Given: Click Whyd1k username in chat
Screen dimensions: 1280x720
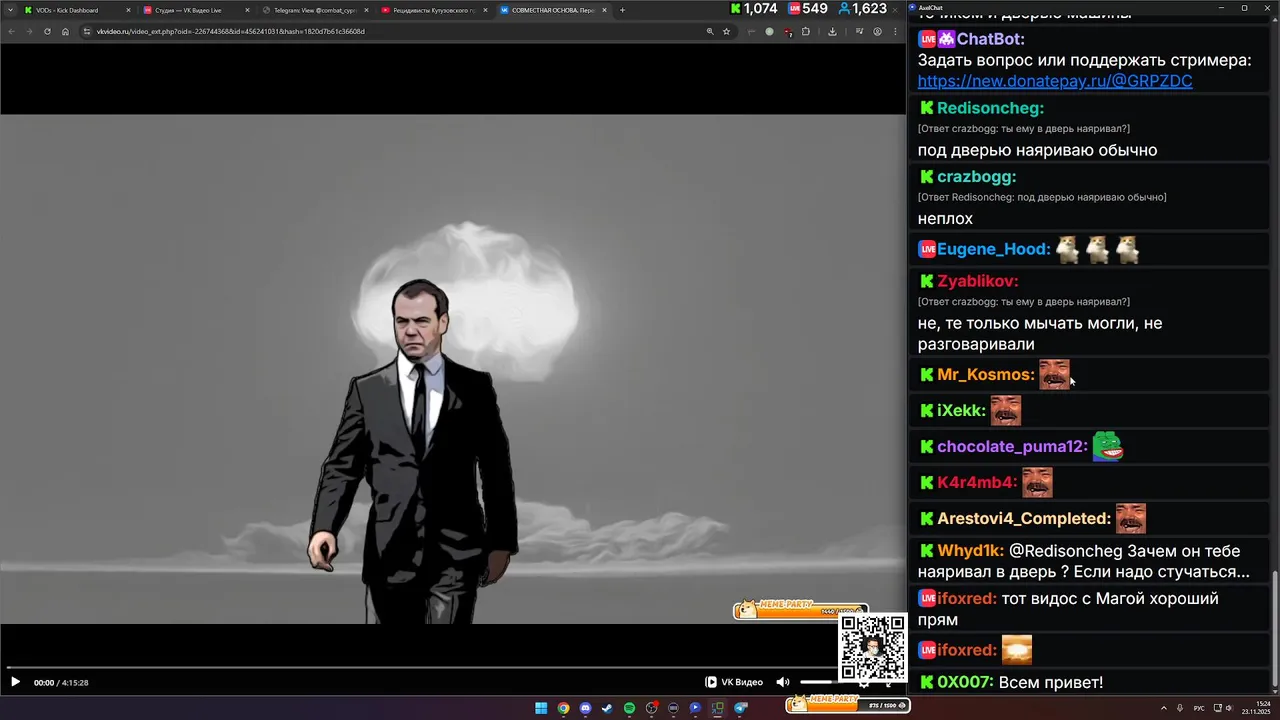Looking at the screenshot, I should (970, 550).
